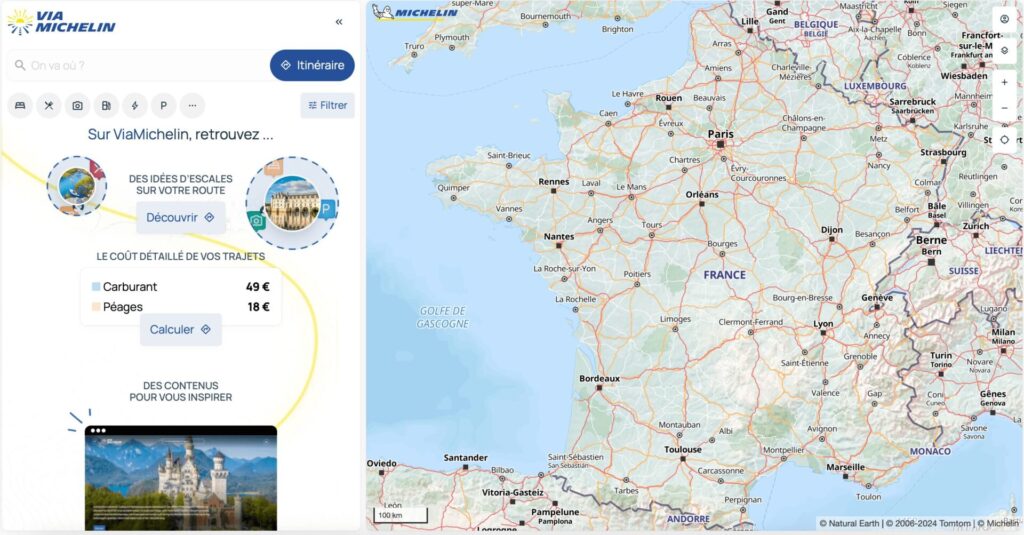Select the hotels bed icon filter

point(20,105)
